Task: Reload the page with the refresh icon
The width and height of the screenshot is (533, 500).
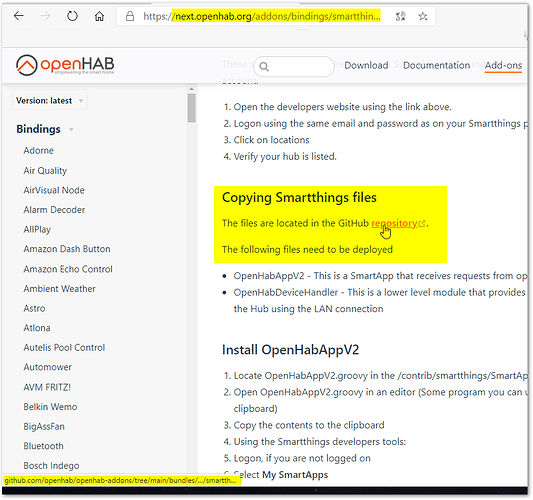Action: tap(72, 16)
